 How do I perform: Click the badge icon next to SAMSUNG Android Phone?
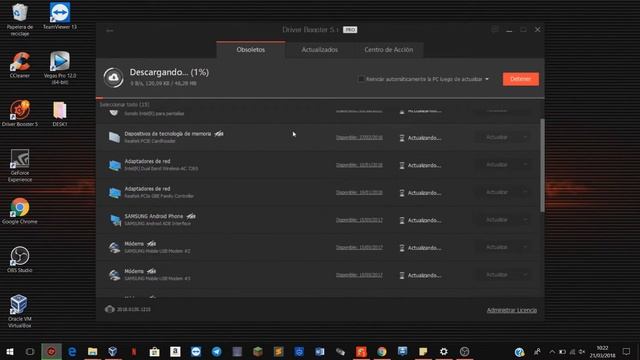point(191,216)
